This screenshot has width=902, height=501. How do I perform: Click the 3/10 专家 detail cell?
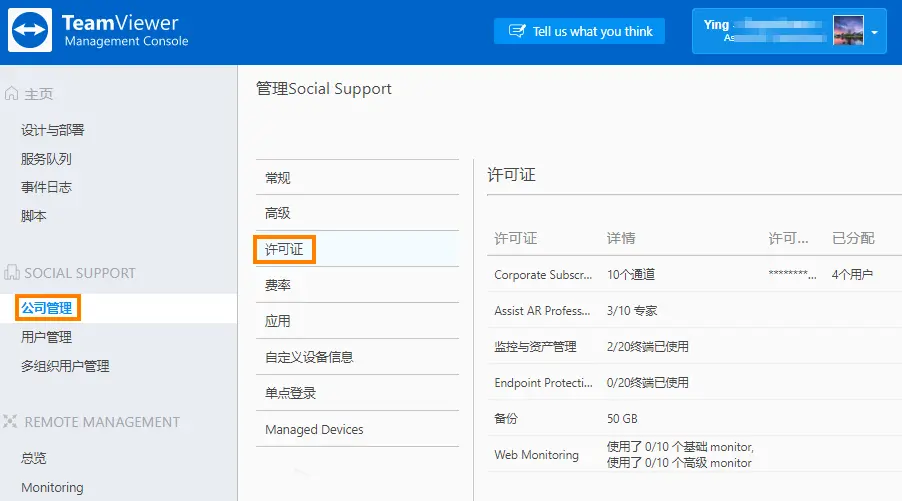632,311
